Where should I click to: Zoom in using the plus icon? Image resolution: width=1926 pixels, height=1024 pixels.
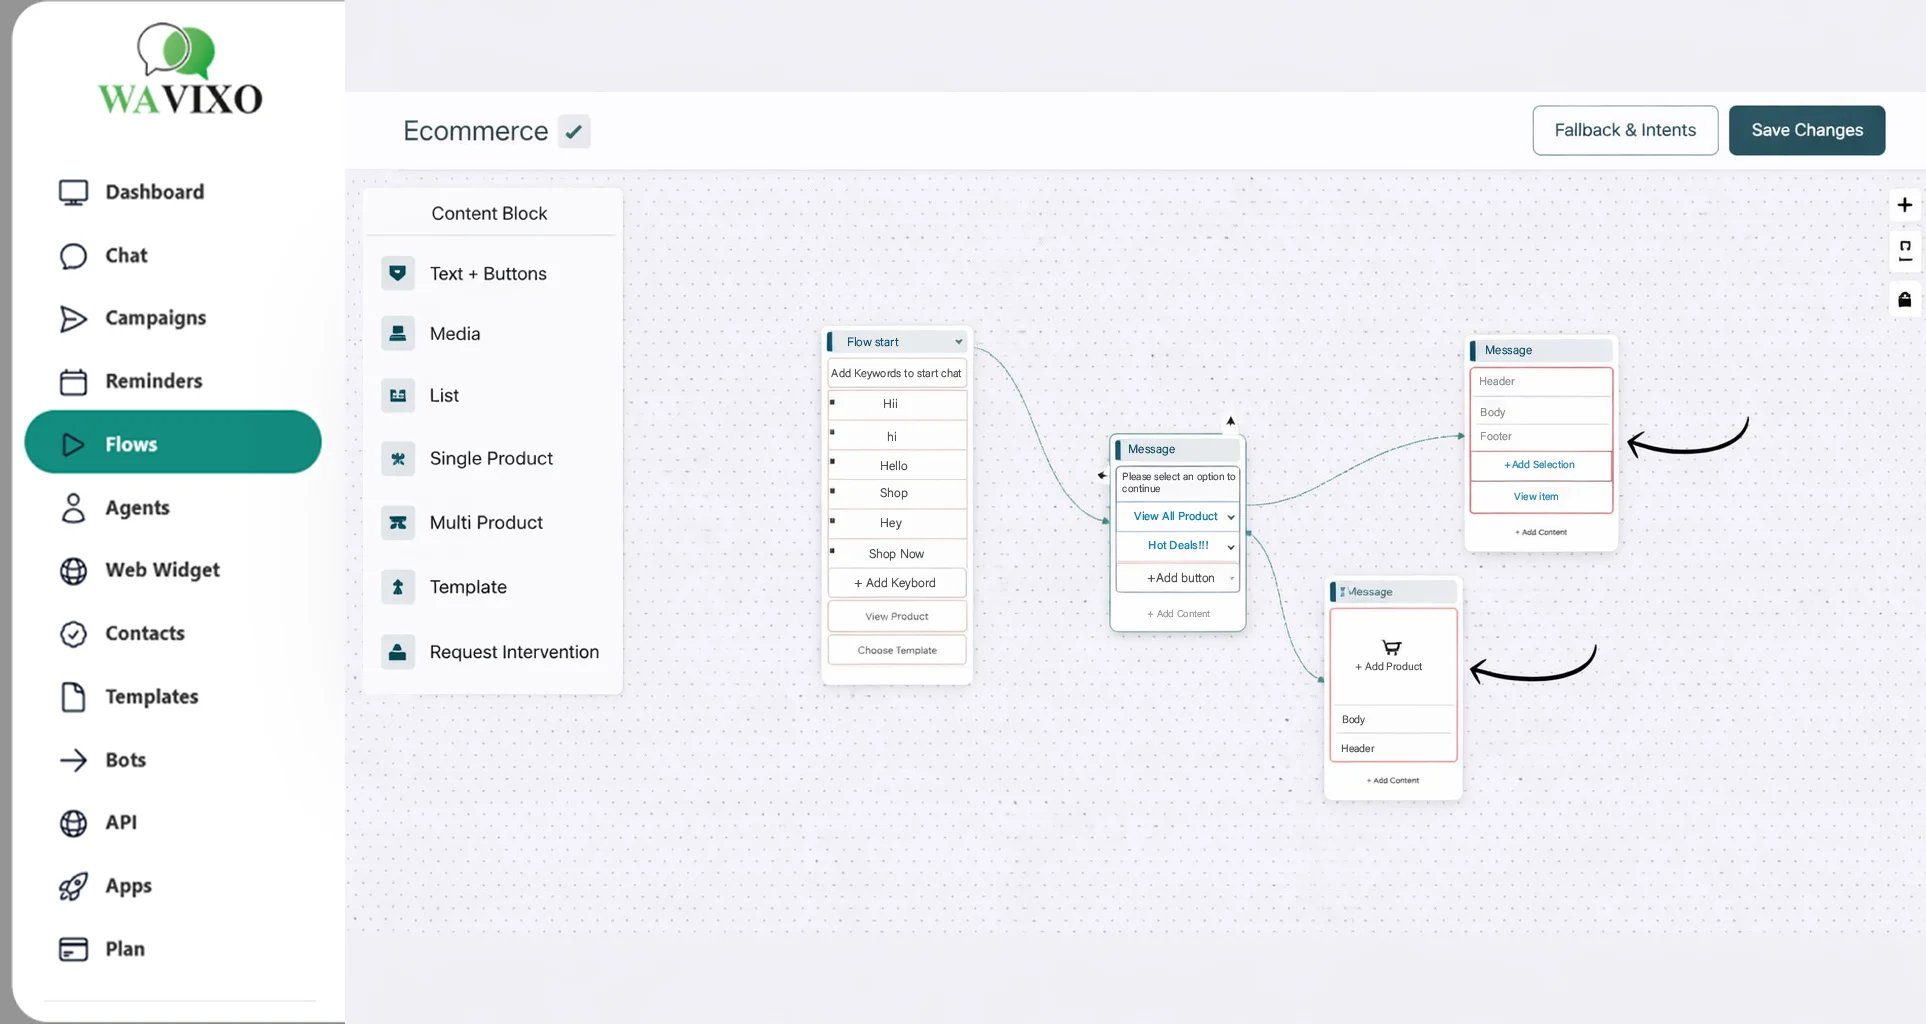pyautogui.click(x=1904, y=205)
